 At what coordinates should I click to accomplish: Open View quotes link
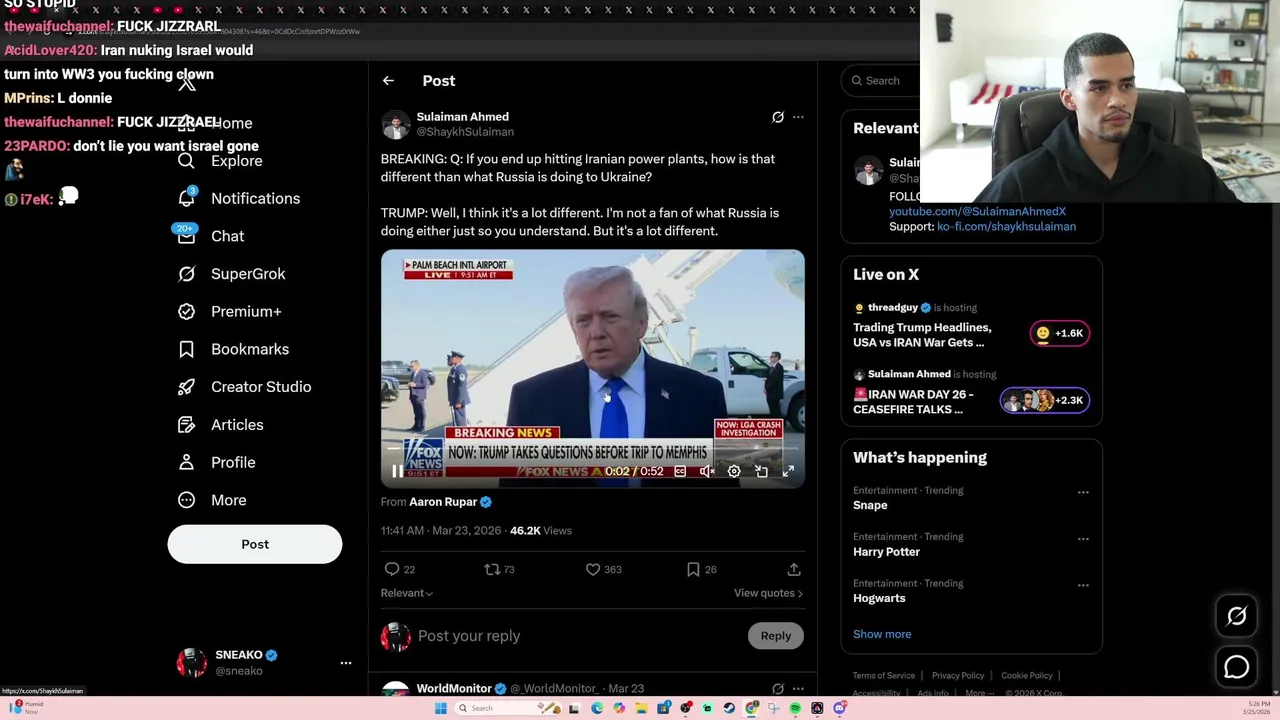768,593
